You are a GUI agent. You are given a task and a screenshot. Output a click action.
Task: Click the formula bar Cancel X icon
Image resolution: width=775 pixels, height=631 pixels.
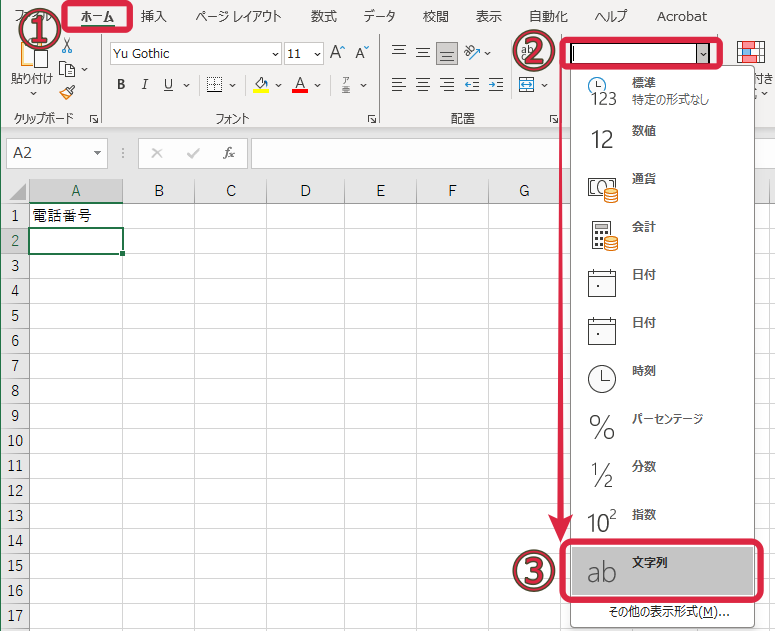click(157, 153)
